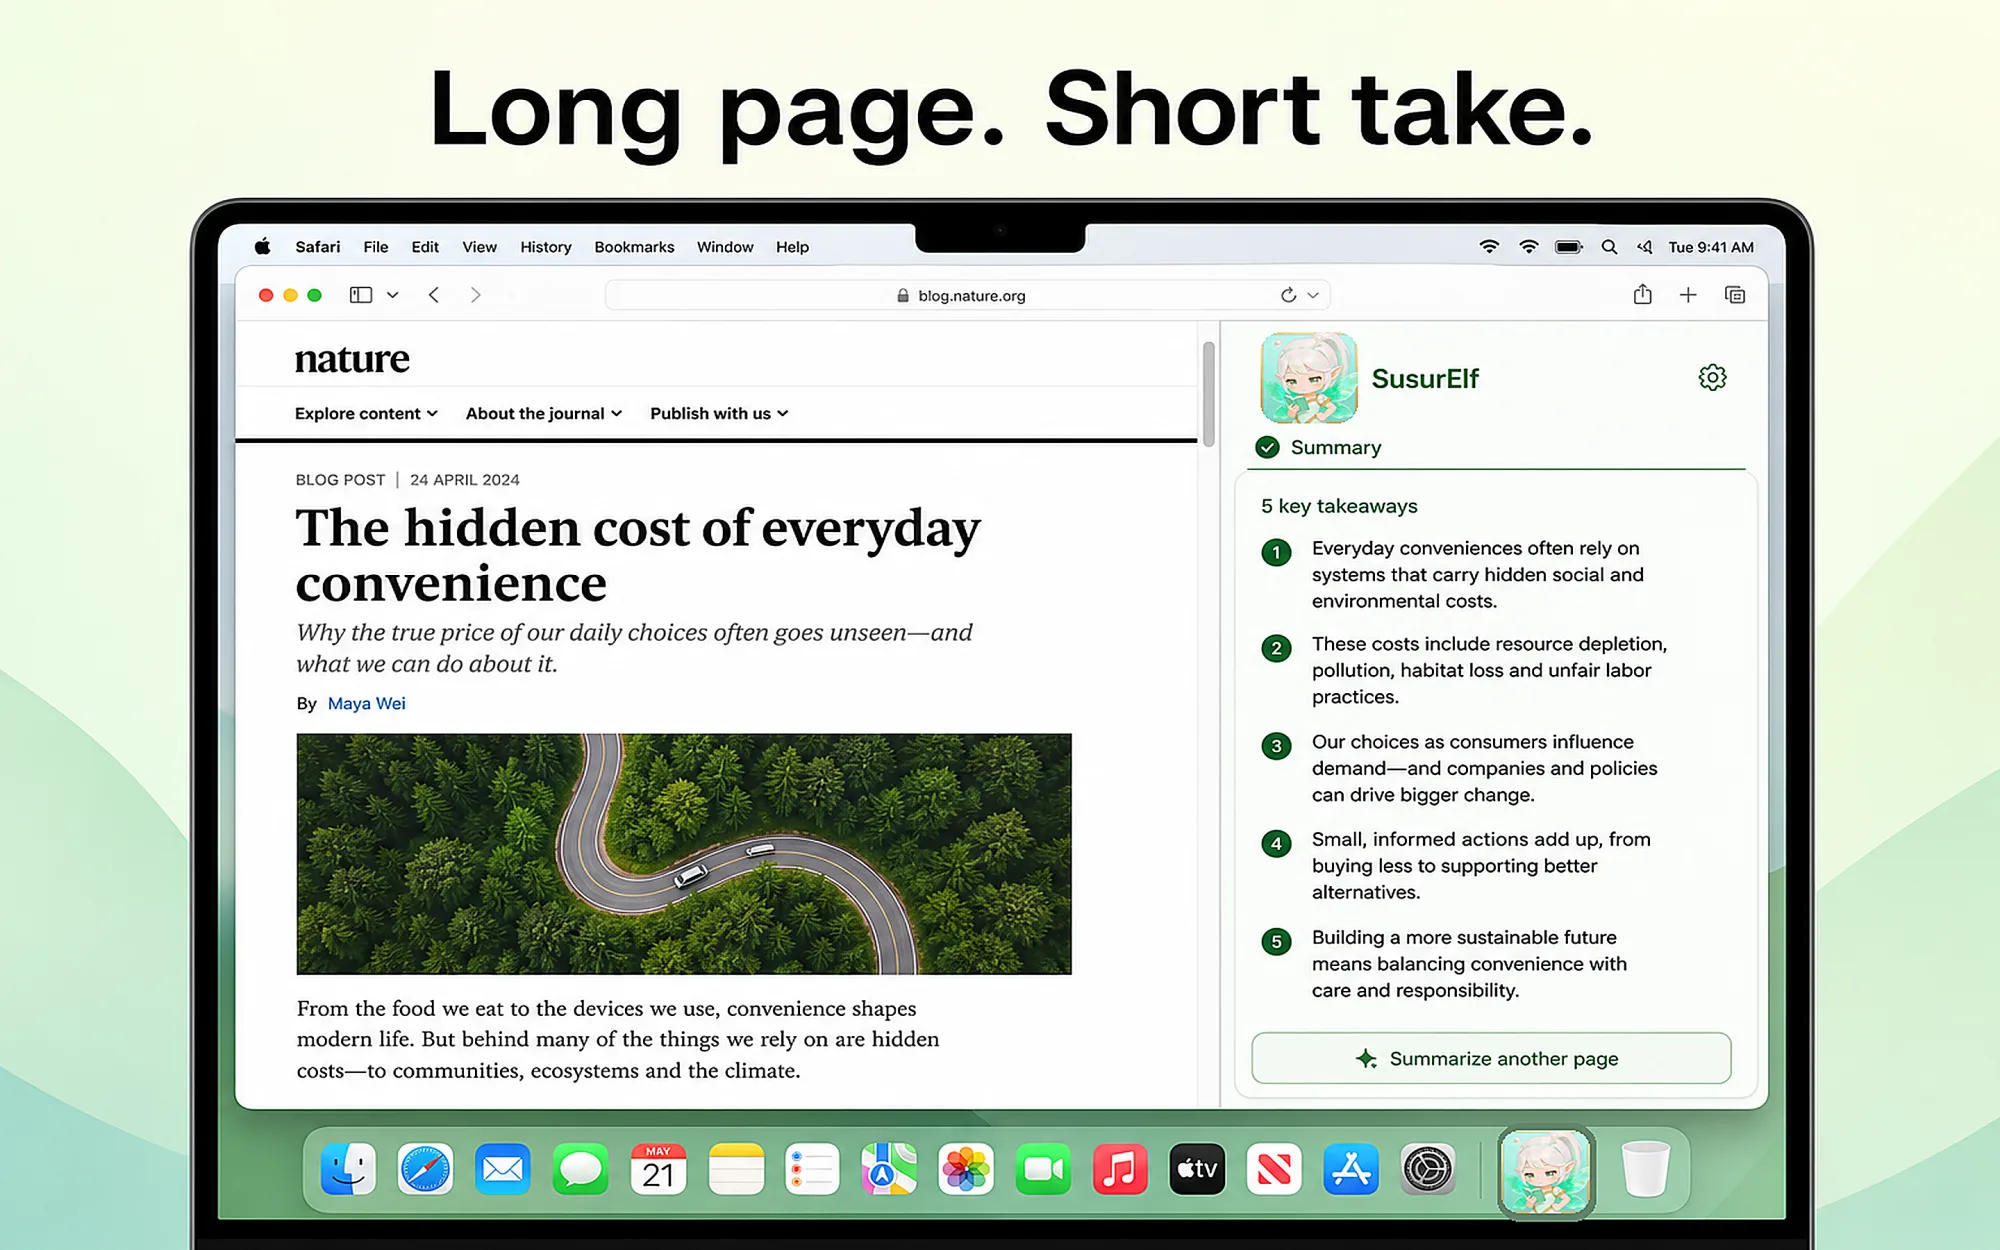Click the "5 key takeaways" heading
The height and width of the screenshot is (1250, 2000).
[x=1339, y=506]
